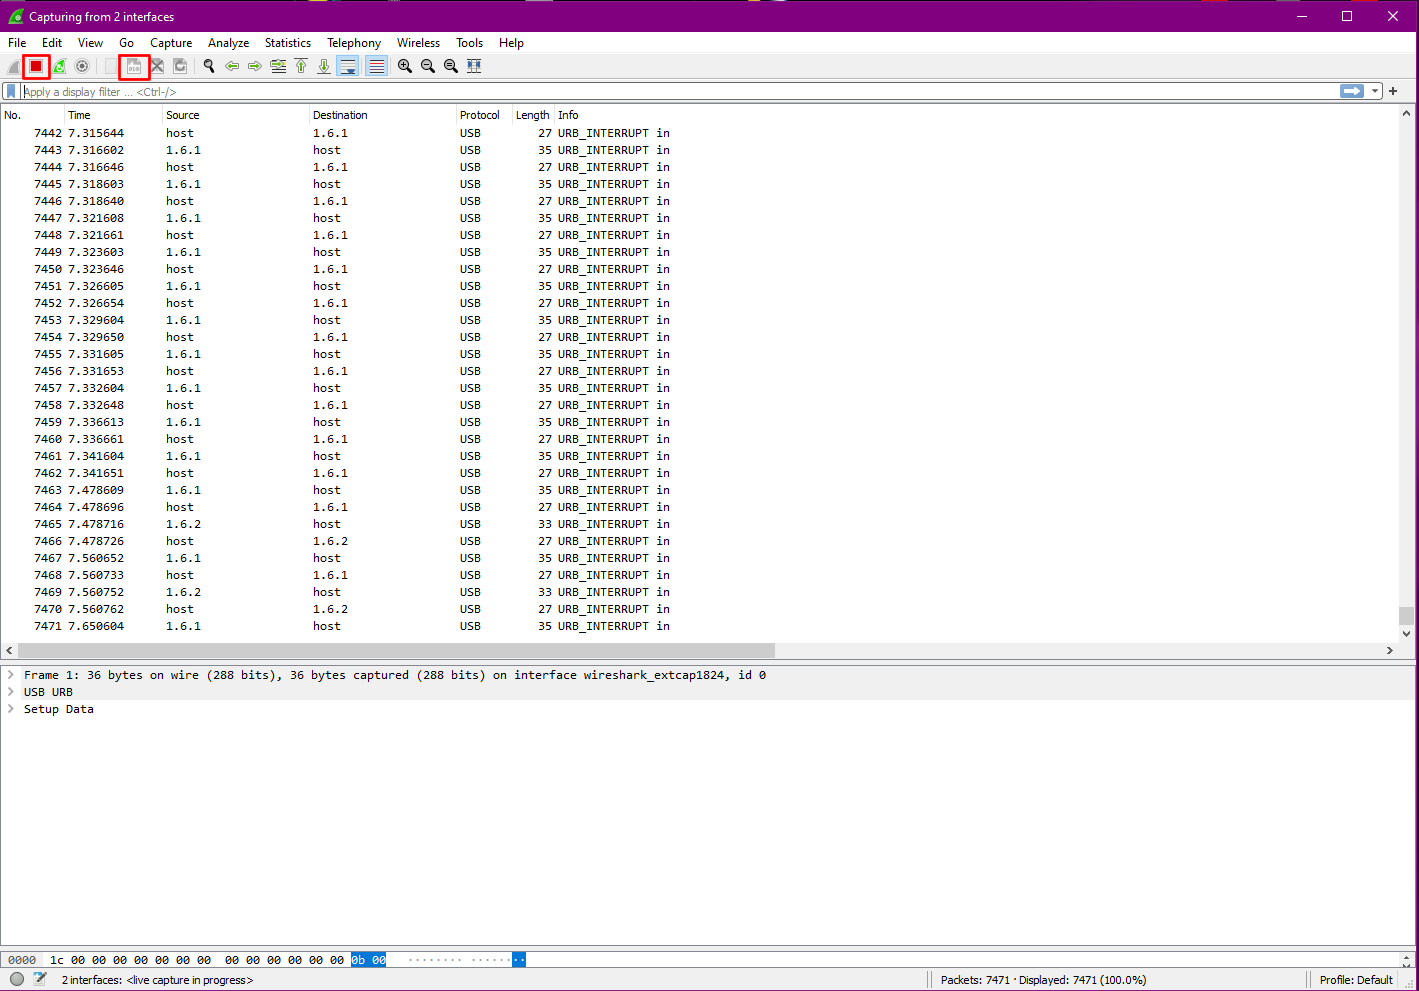Go forward to the next packet
The height and width of the screenshot is (991, 1419).
[x=255, y=66]
